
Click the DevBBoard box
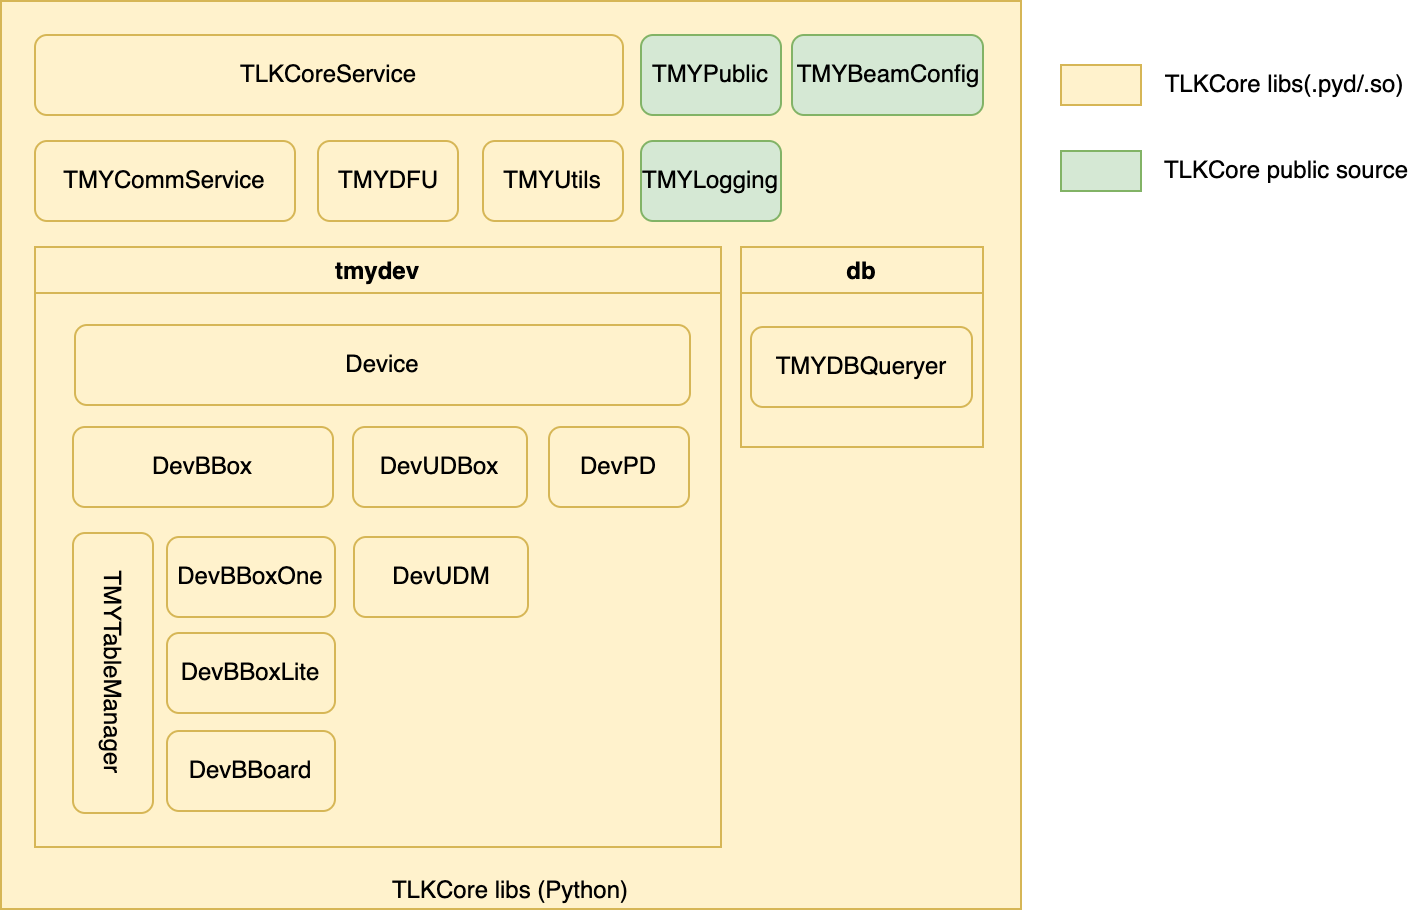click(x=251, y=771)
